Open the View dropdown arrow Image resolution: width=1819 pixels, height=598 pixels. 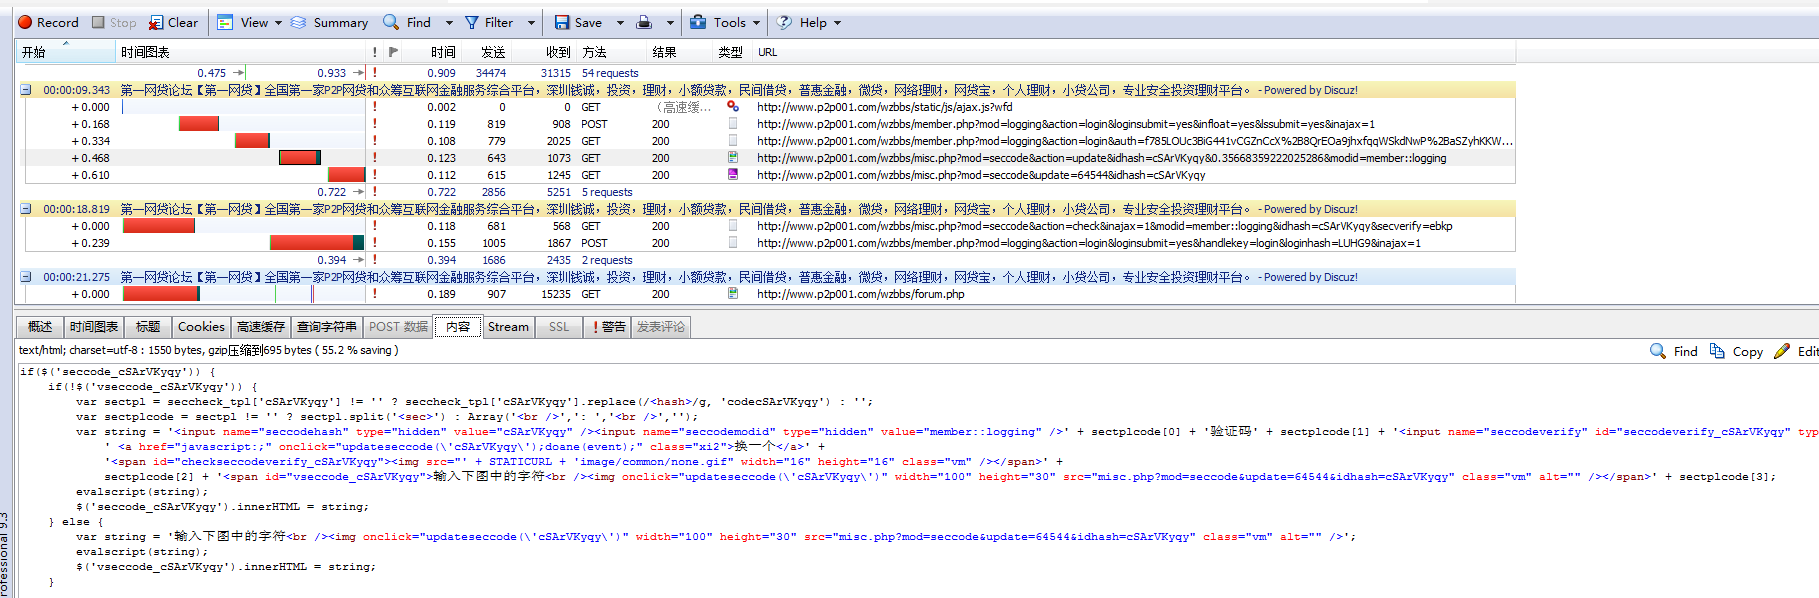tap(278, 22)
